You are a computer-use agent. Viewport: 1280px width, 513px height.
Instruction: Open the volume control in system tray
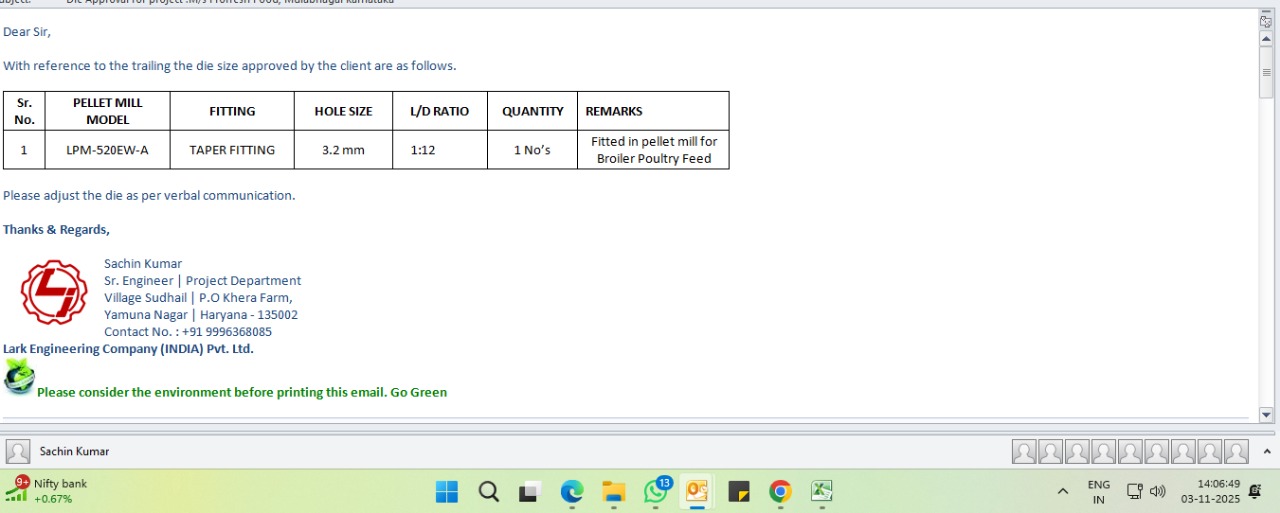coord(1158,491)
